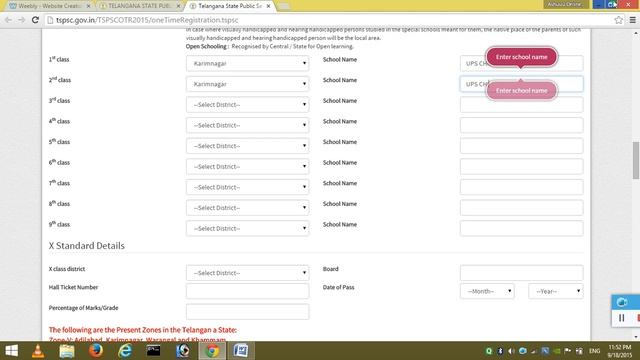The image size is (640, 360).
Task: Click the 9th class School Name field
Action: point(522,228)
